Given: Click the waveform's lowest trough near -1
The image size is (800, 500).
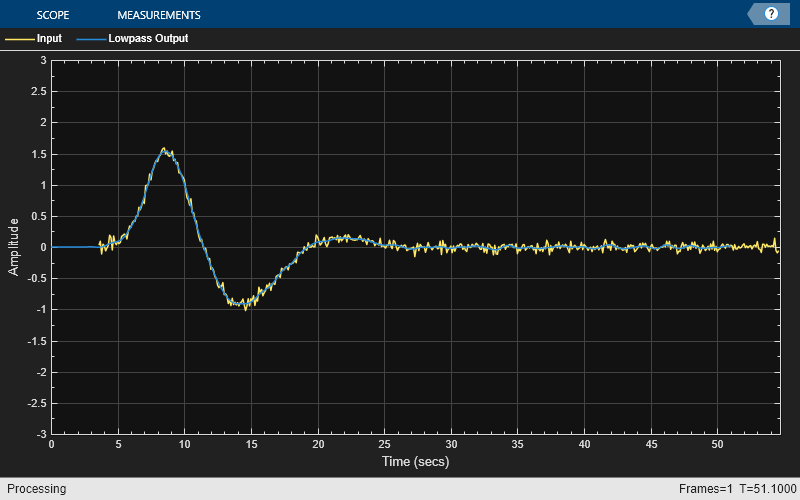Looking at the screenshot, I should click(244, 305).
